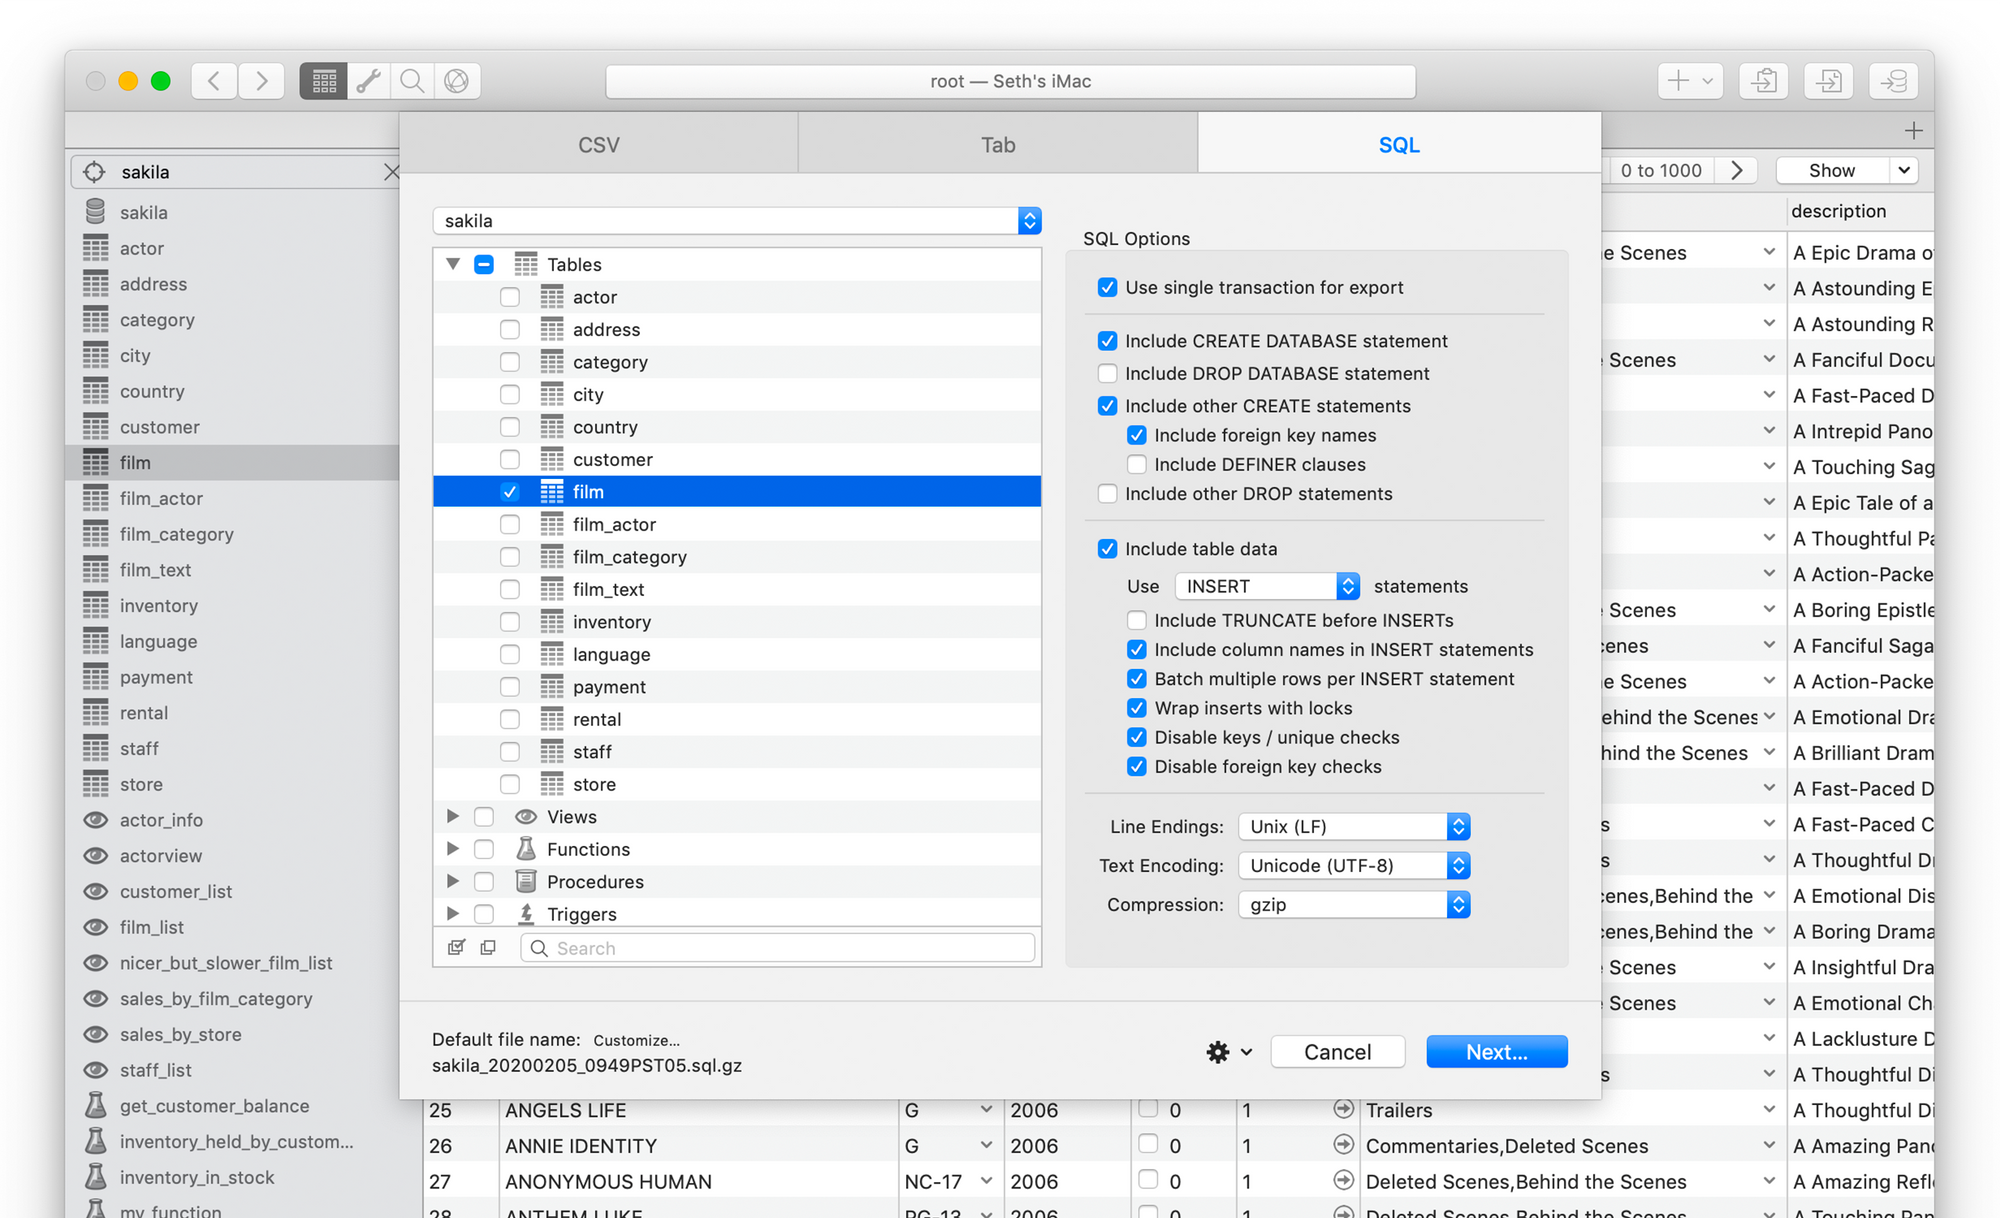Open the Line Endings dropdown

(1353, 826)
